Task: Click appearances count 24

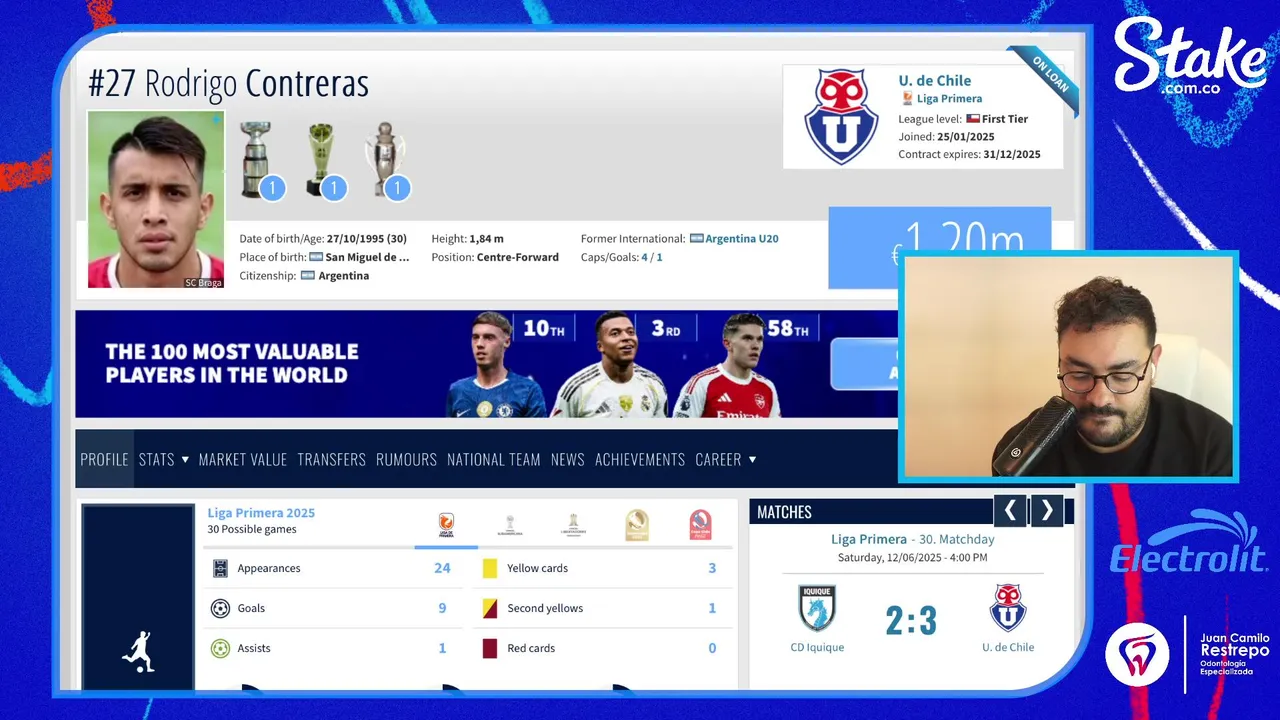Action: point(442,568)
